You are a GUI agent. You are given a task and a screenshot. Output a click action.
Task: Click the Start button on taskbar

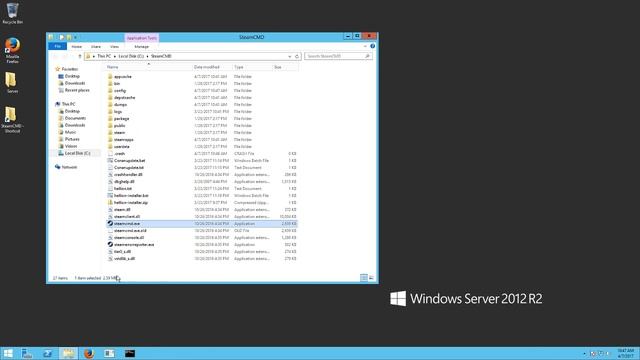[8, 353]
